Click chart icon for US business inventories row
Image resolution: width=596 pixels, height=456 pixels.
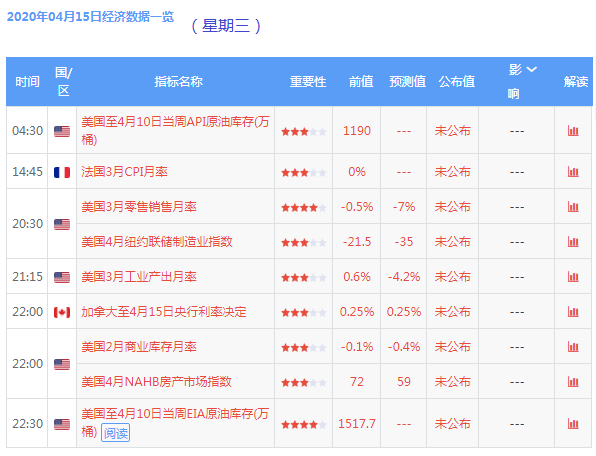(573, 347)
